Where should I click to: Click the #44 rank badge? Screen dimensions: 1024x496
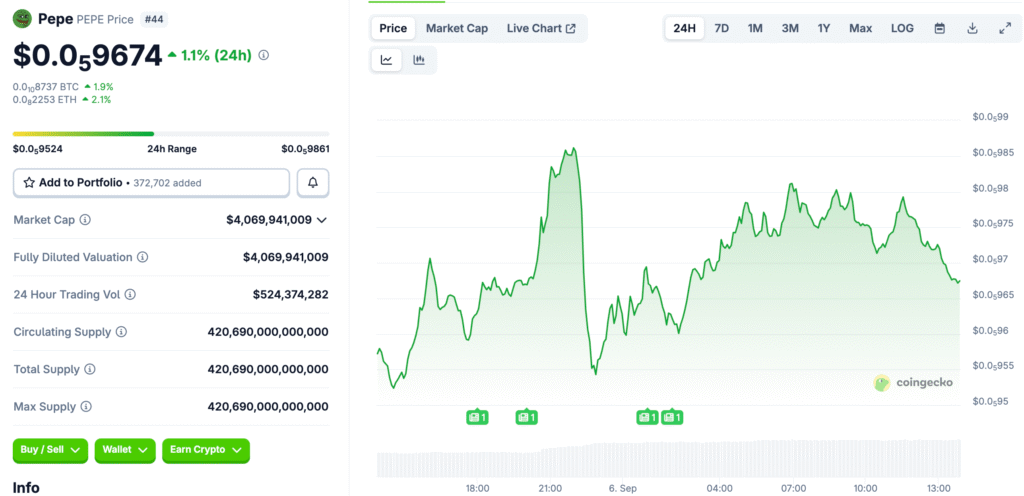153,20
